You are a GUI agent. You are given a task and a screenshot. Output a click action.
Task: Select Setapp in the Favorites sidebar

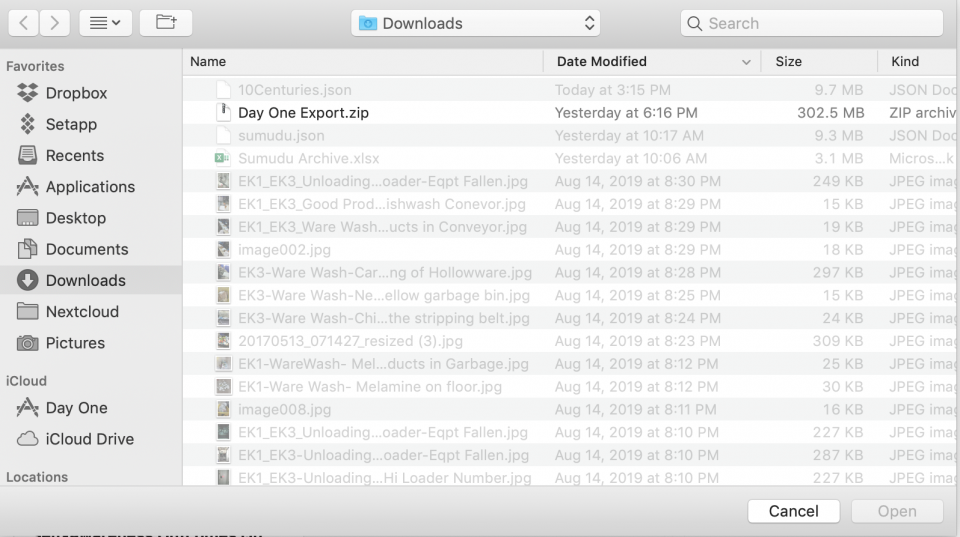91,124
